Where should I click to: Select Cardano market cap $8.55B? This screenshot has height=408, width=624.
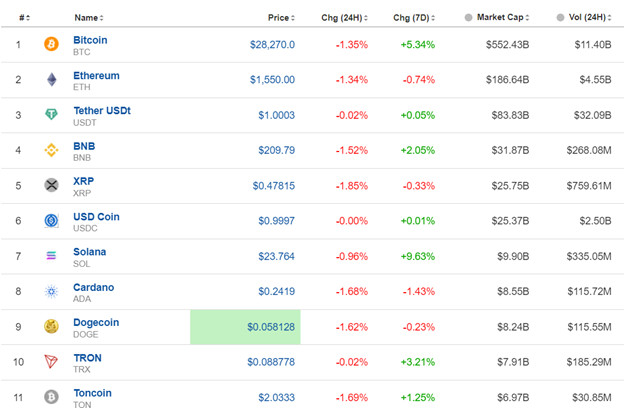tap(513, 291)
